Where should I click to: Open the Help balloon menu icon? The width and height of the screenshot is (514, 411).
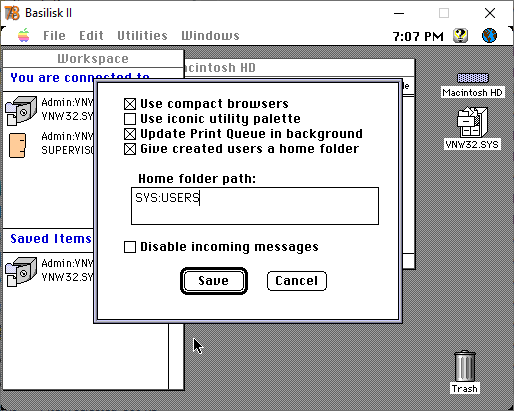click(460, 35)
